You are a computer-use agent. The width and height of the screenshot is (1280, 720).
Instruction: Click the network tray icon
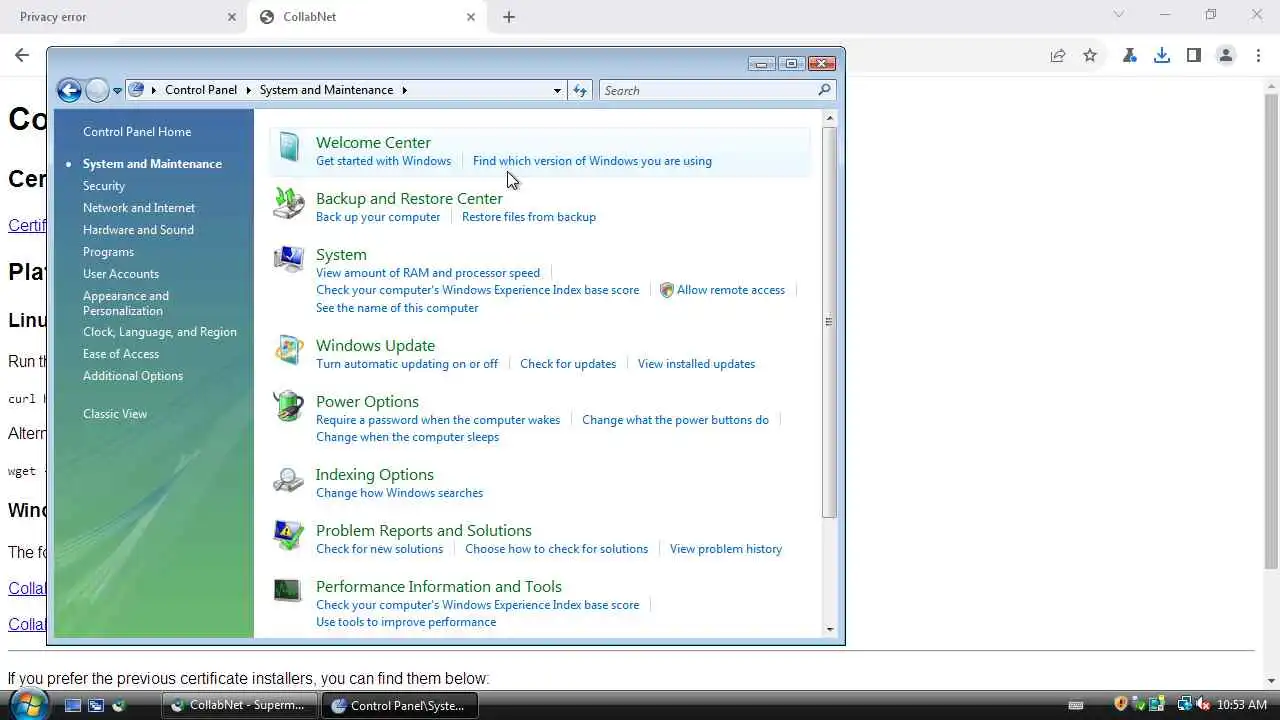pos(1185,705)
